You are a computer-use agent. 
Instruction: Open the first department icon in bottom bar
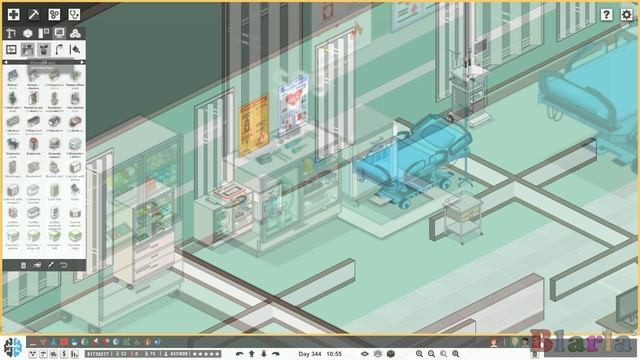[x=33, y=342]
